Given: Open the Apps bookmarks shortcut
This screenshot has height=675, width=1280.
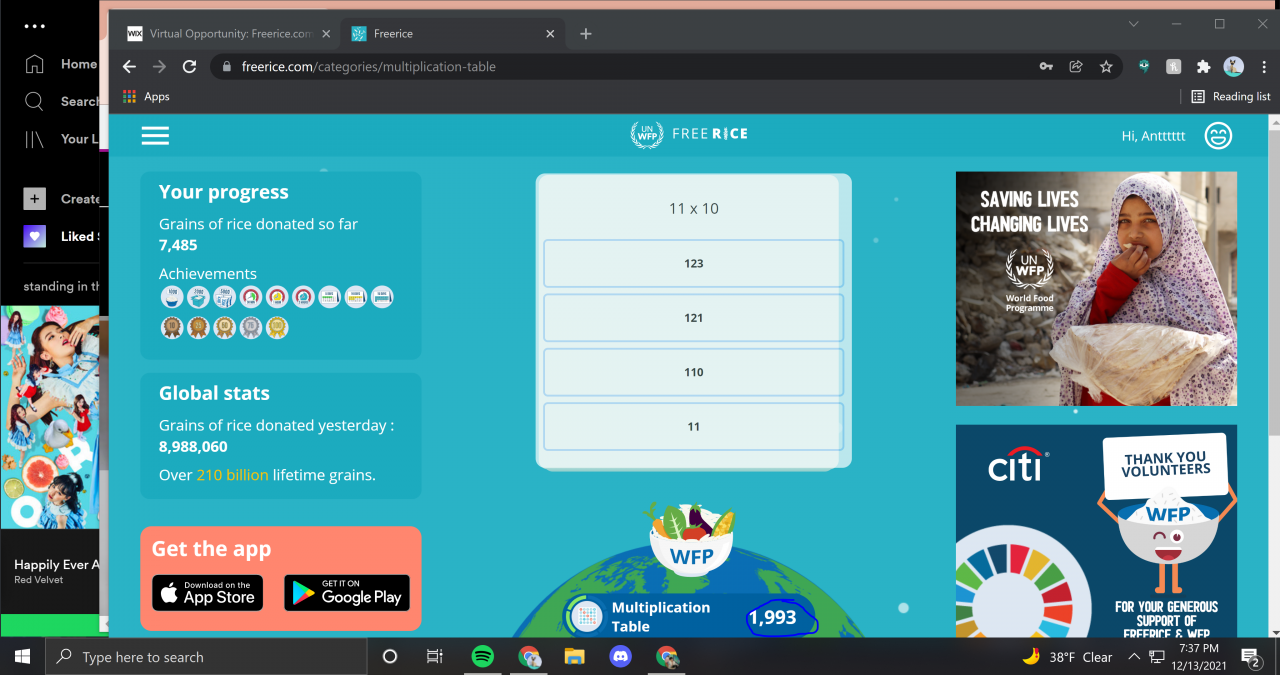Looking at the screenshot, I should pos(146,97).
